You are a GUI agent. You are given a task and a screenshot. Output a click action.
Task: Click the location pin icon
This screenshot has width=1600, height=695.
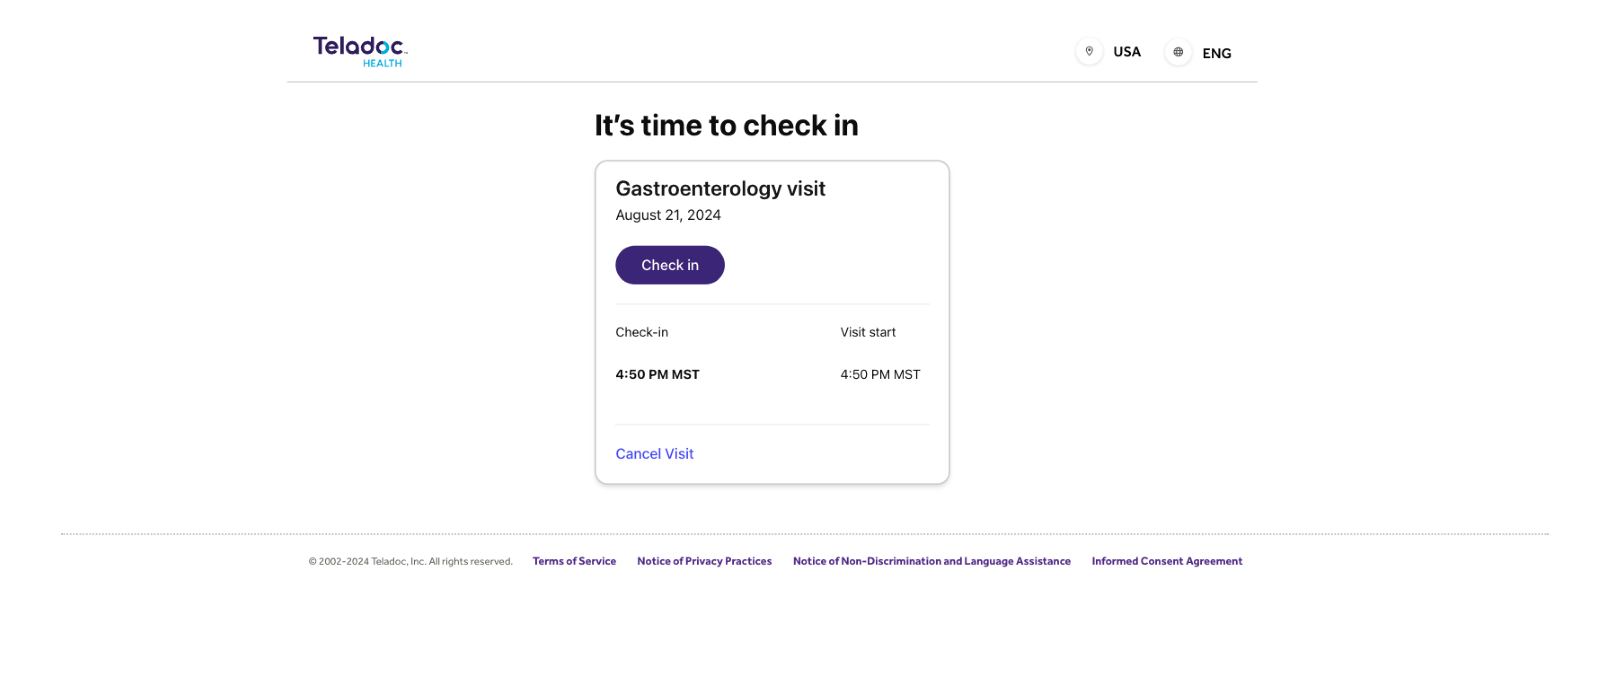1089,52
